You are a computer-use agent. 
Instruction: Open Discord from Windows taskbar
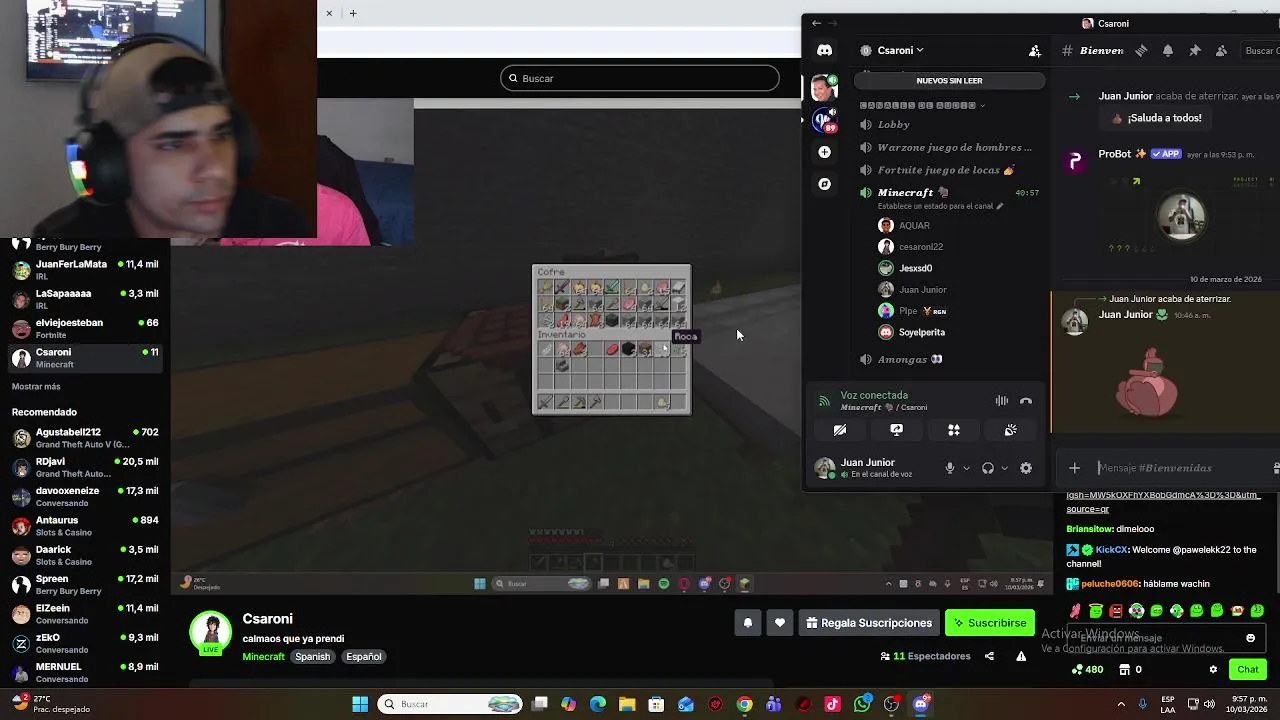(x=921, y=704)
